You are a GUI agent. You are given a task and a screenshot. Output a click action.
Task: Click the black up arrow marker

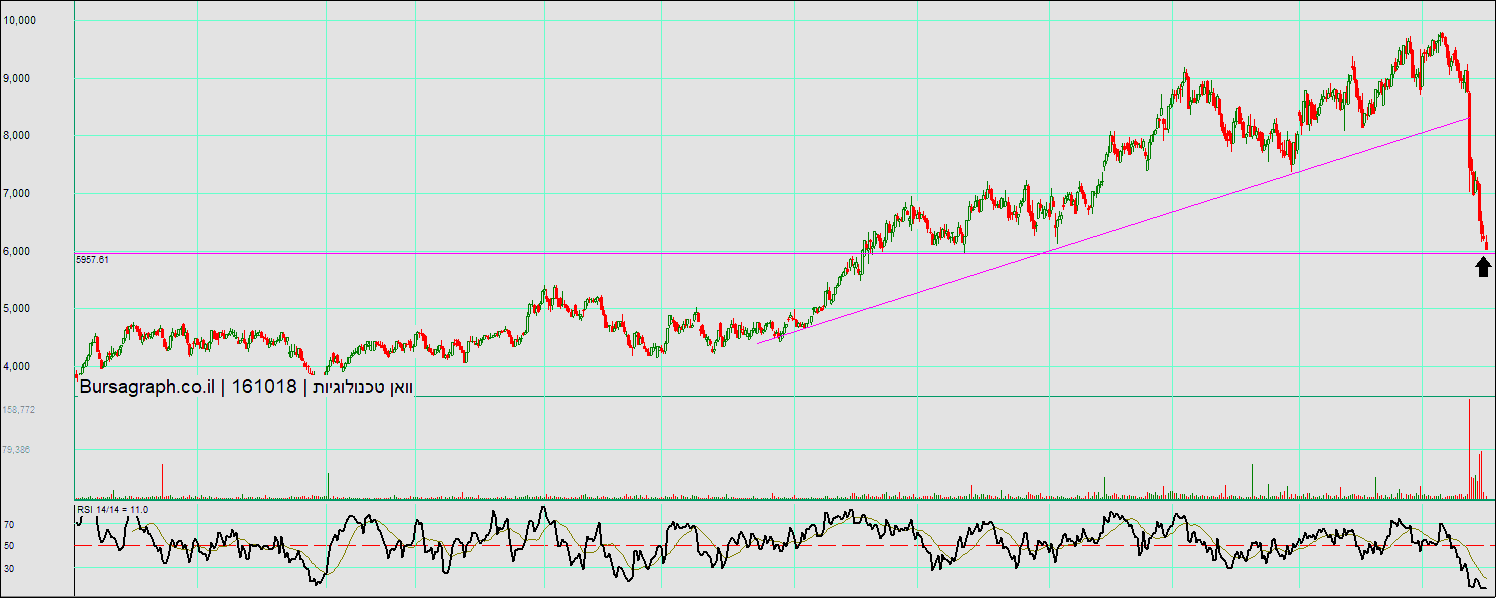pyautogui.click(x=1483, y=266)
